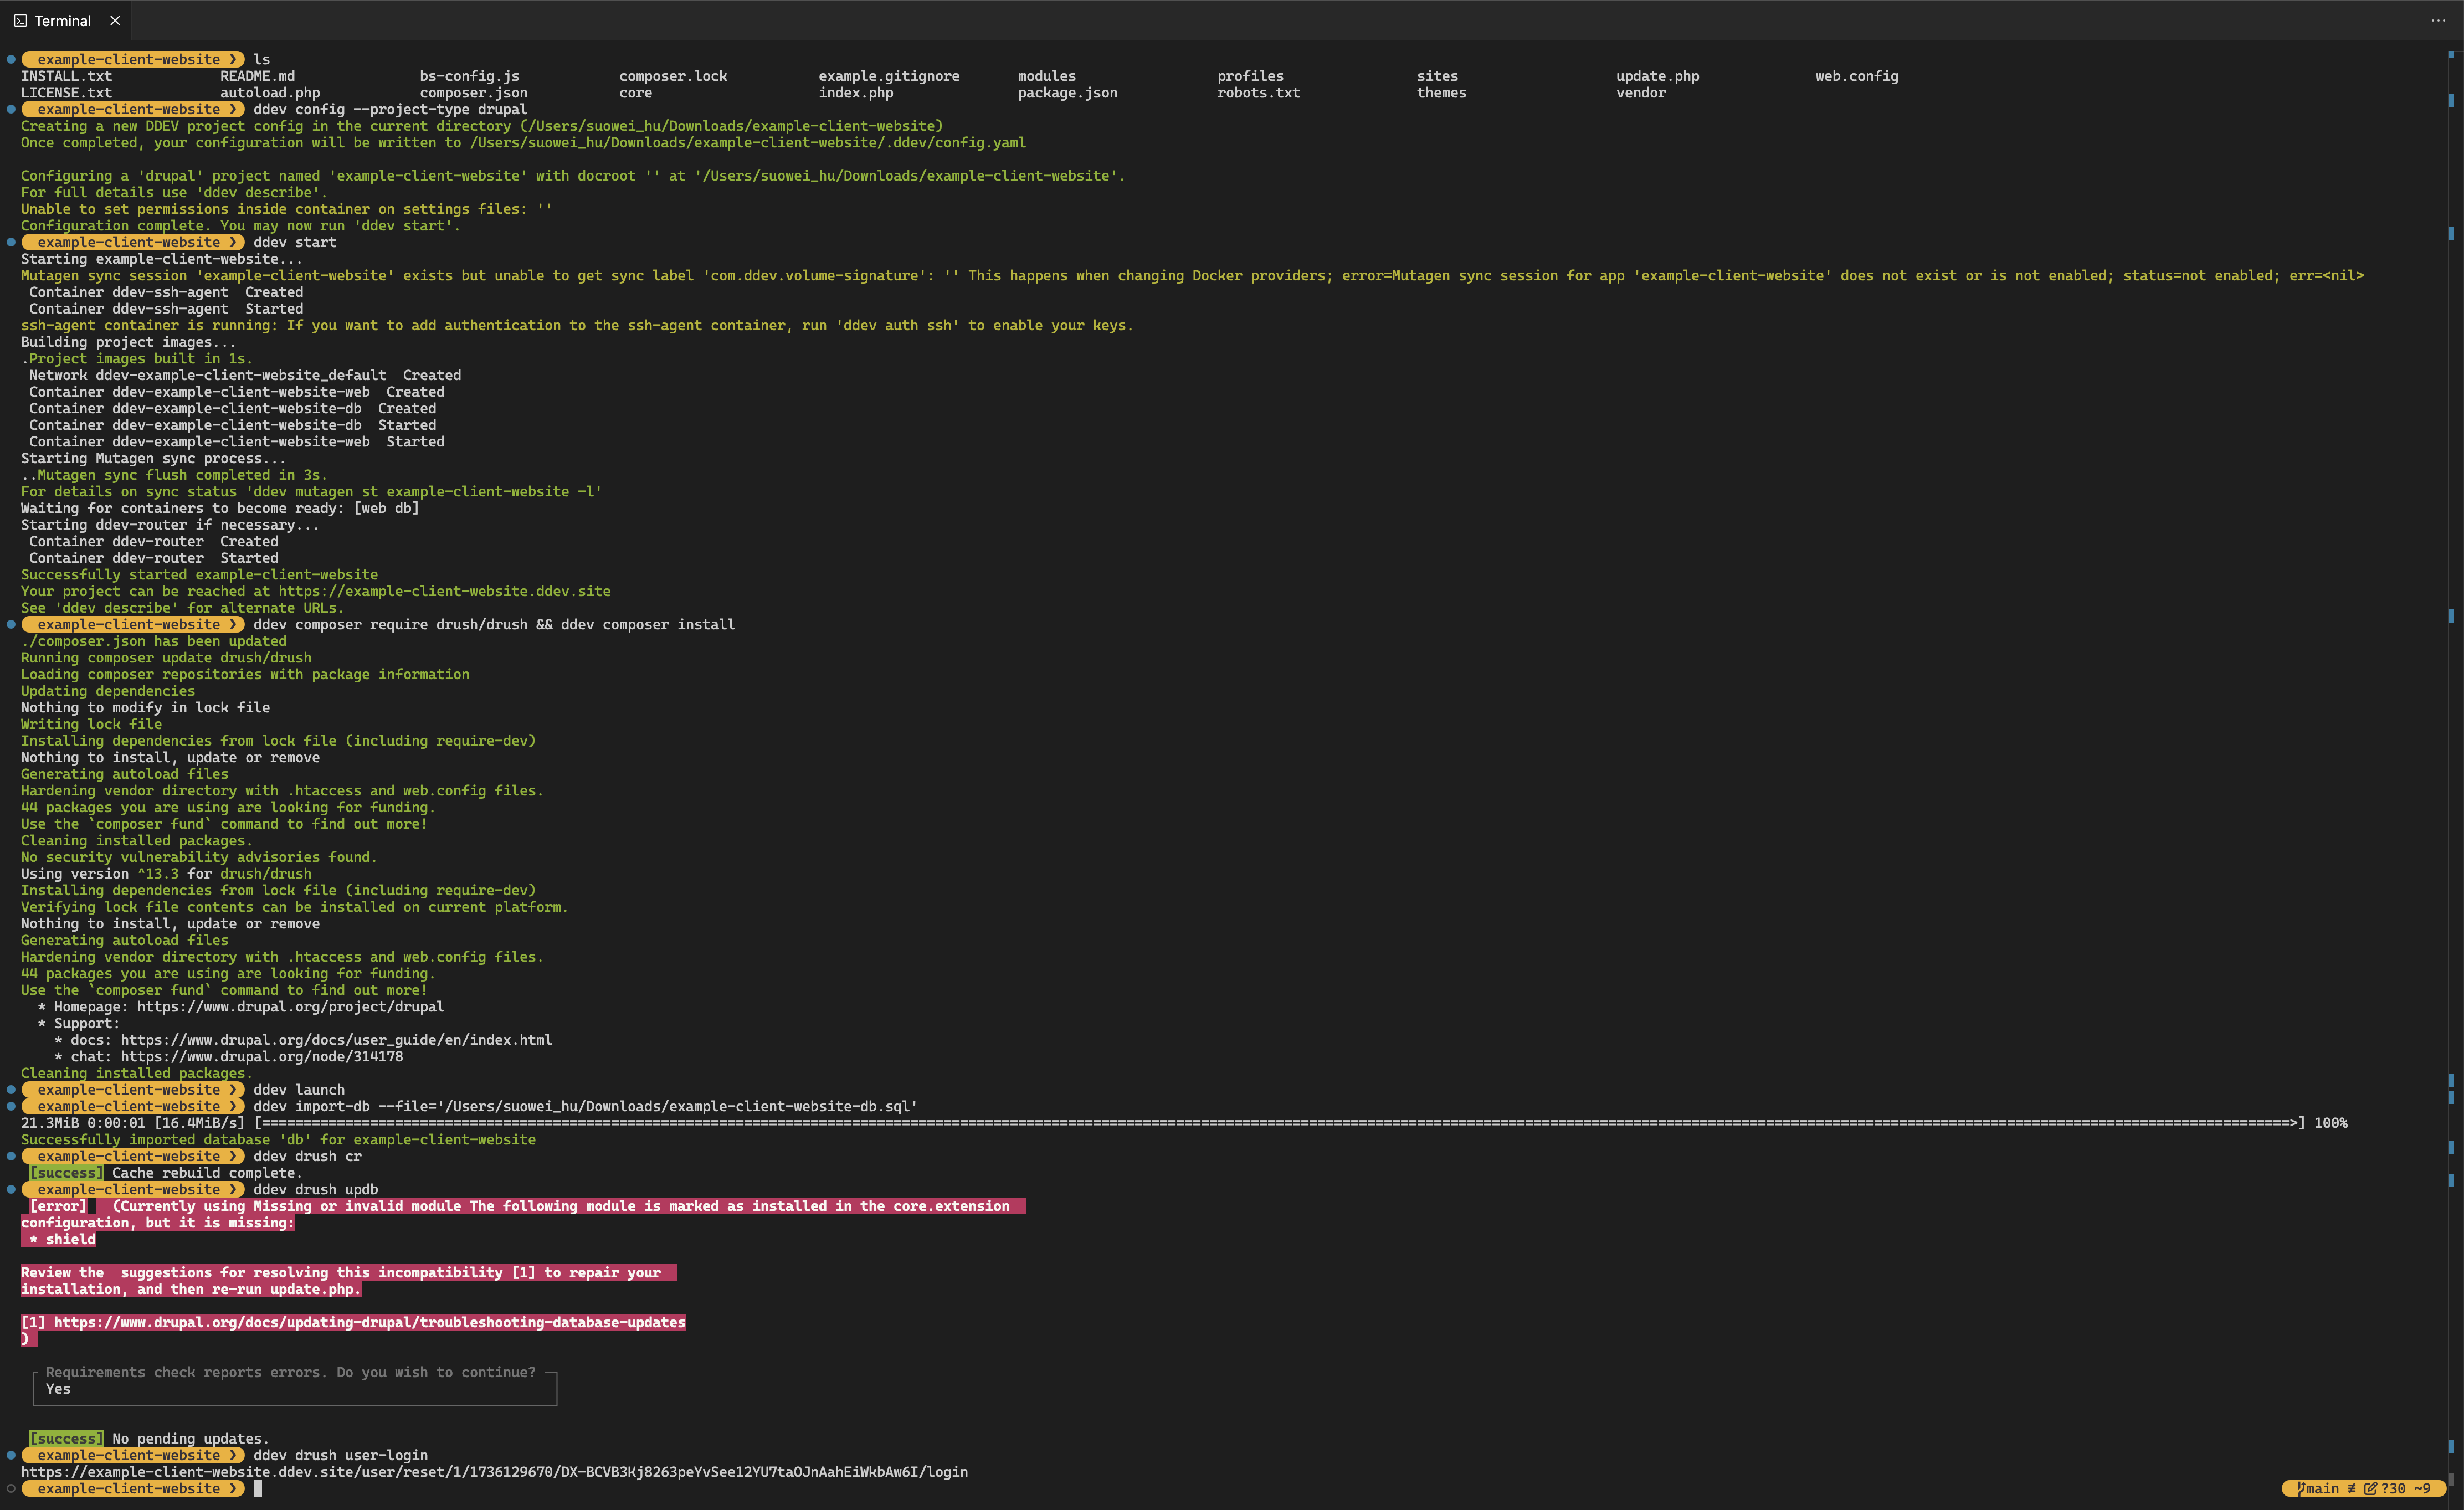The image size is (2464, 1510).
Task: Open the drupal.org troubleshooting-database-updates link
Action: [x=369, y=1322]
